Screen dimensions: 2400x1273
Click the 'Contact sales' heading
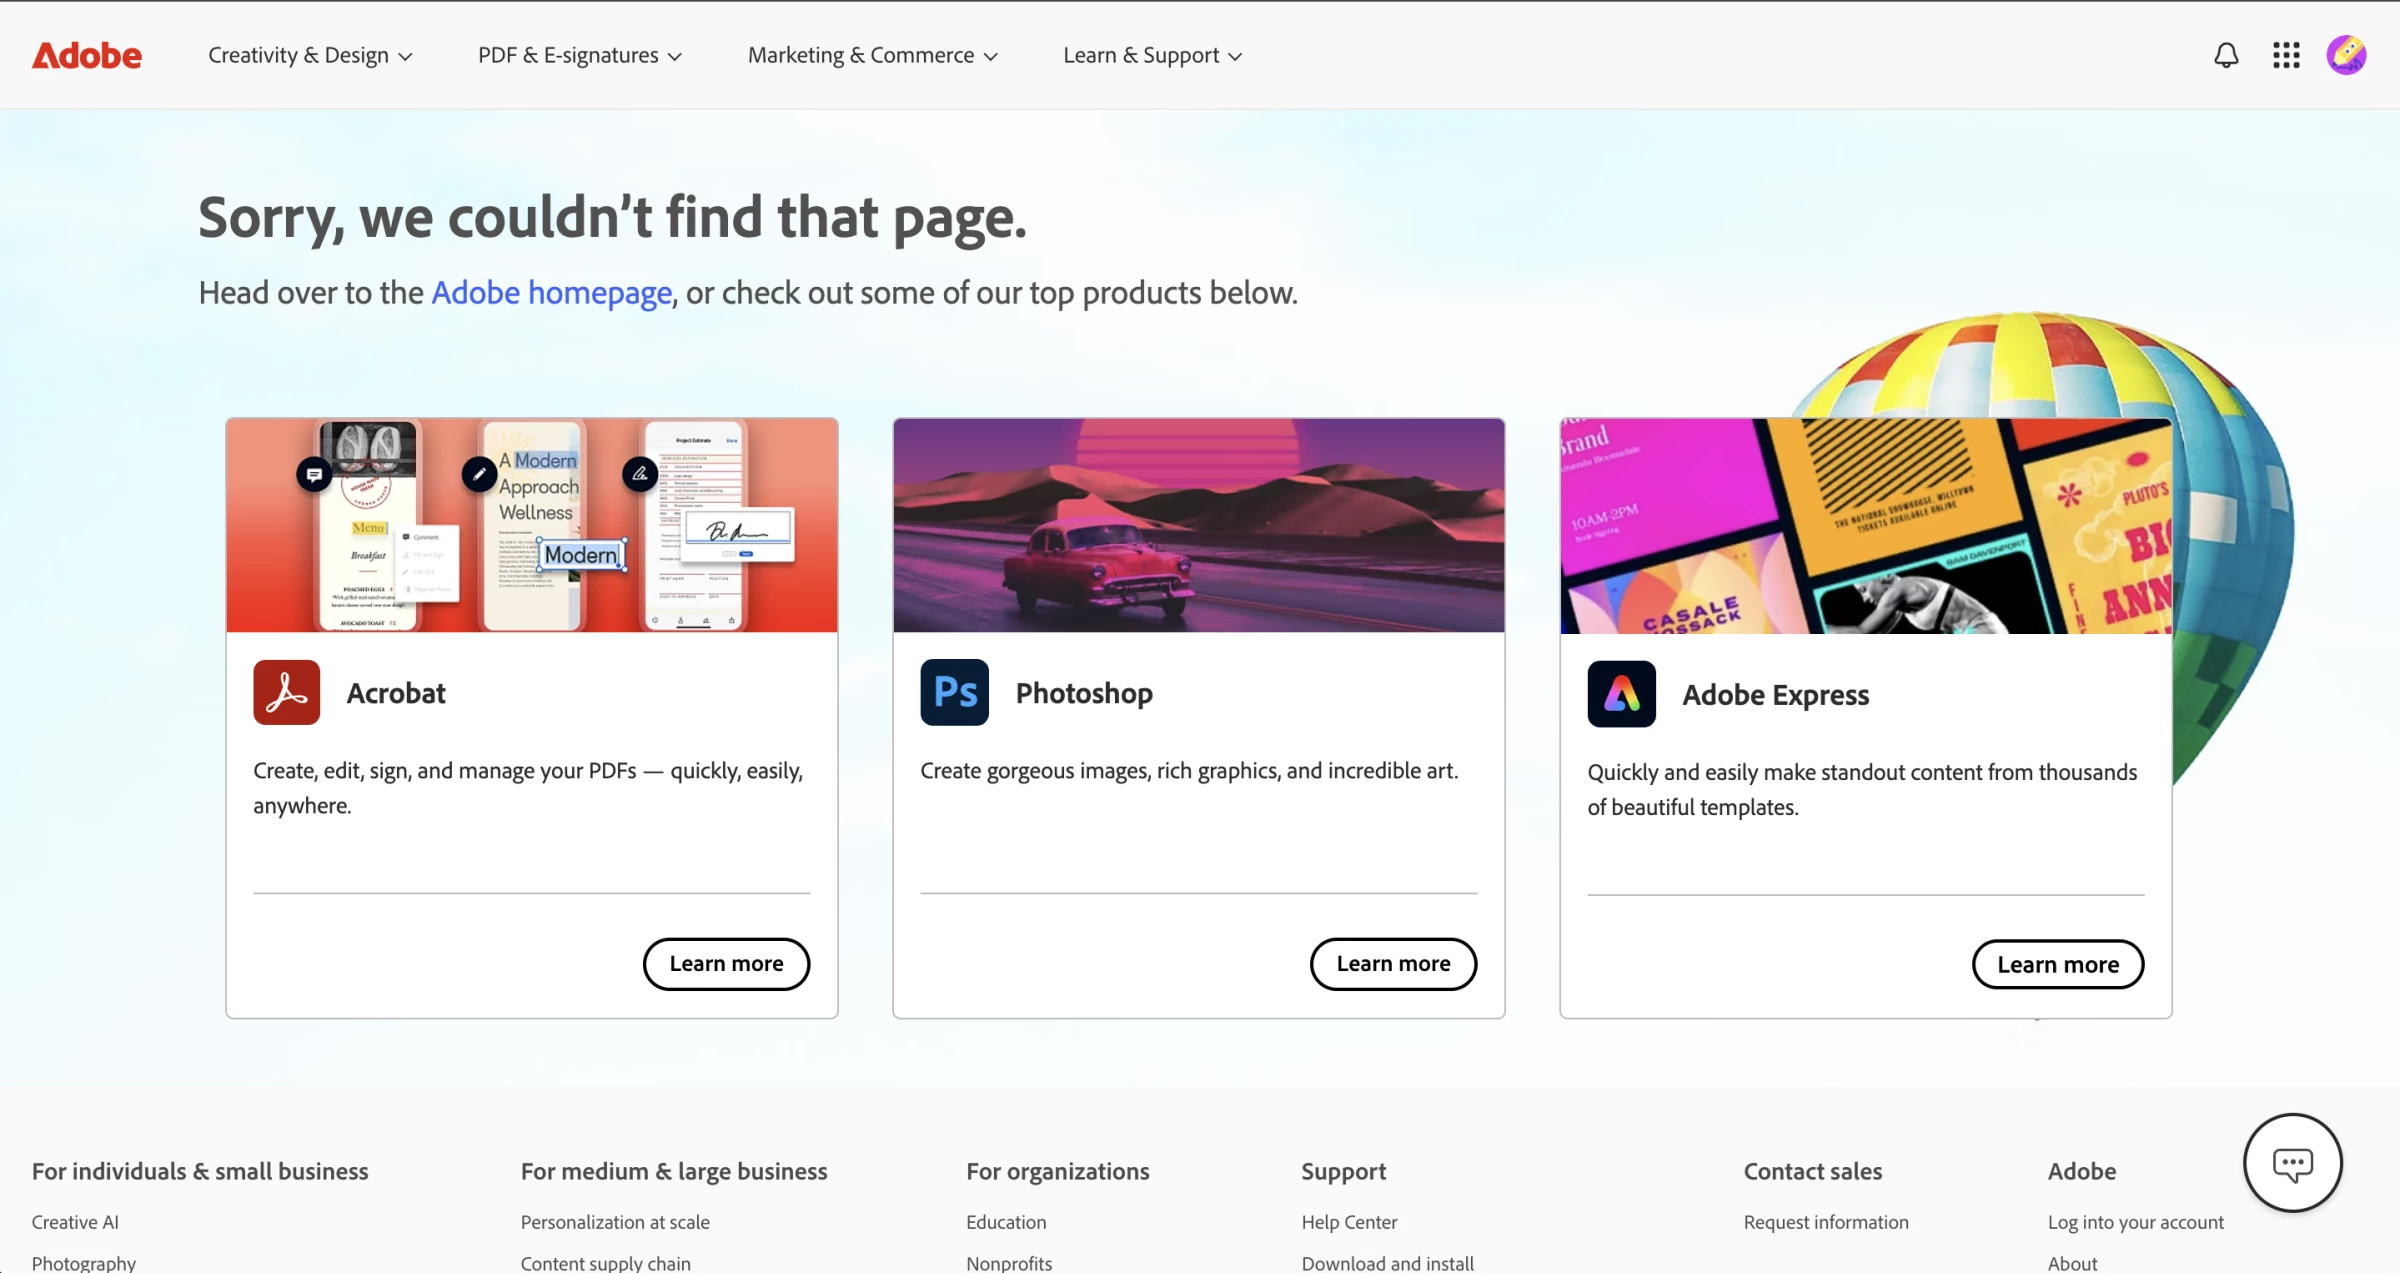[1813, 1171]
